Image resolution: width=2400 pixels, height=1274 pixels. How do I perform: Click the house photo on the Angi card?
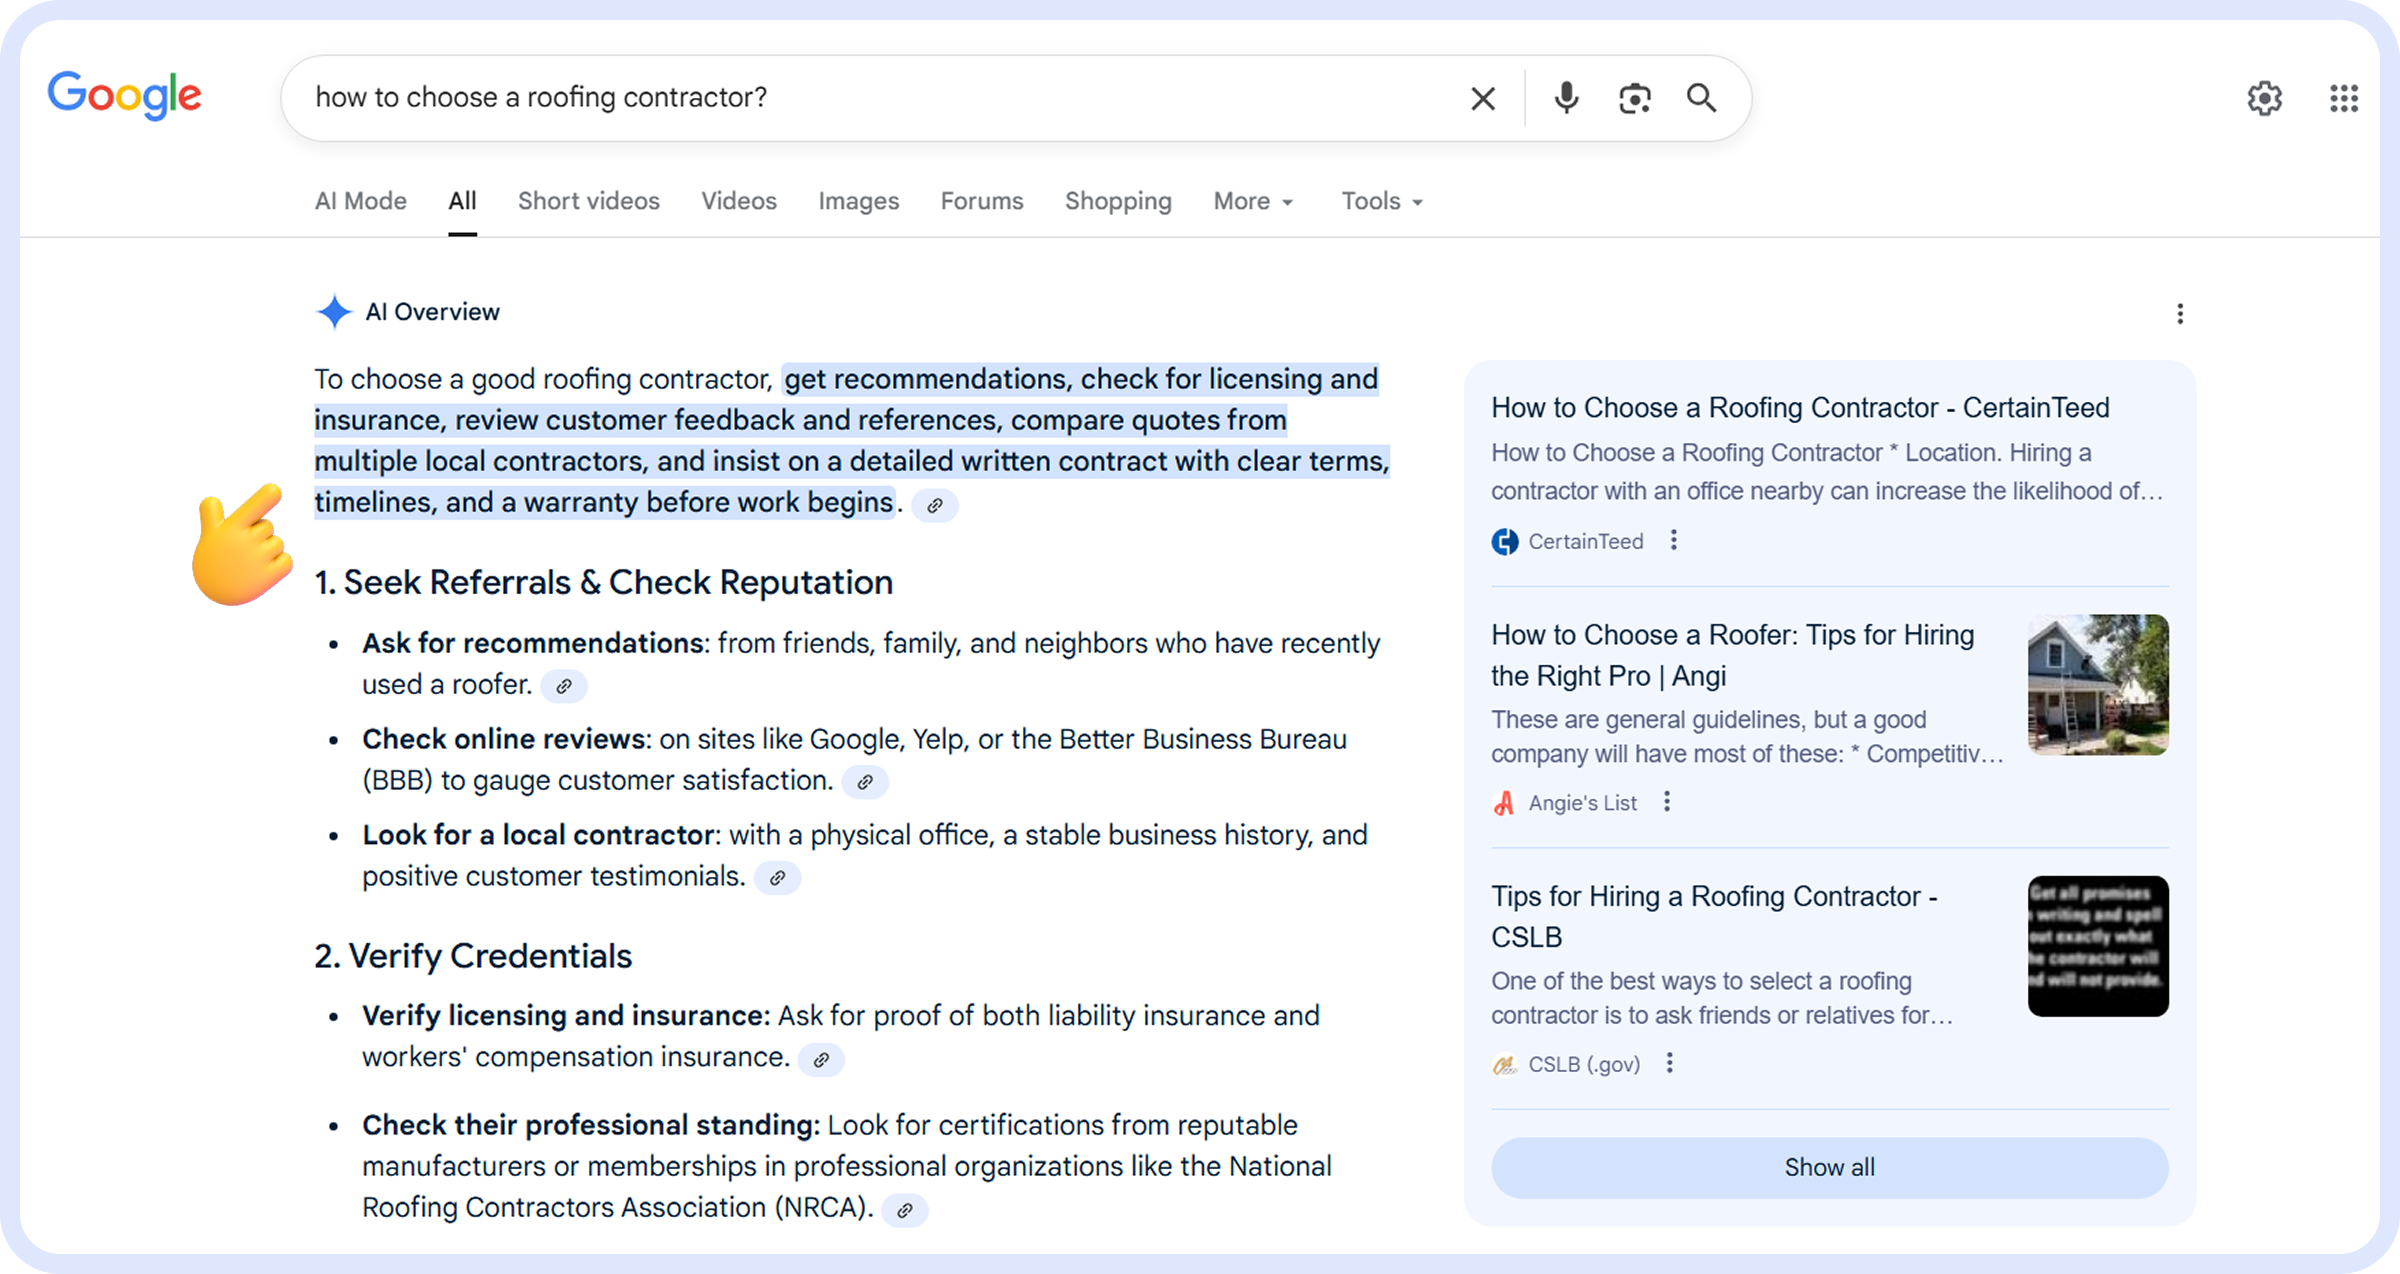2097,685
